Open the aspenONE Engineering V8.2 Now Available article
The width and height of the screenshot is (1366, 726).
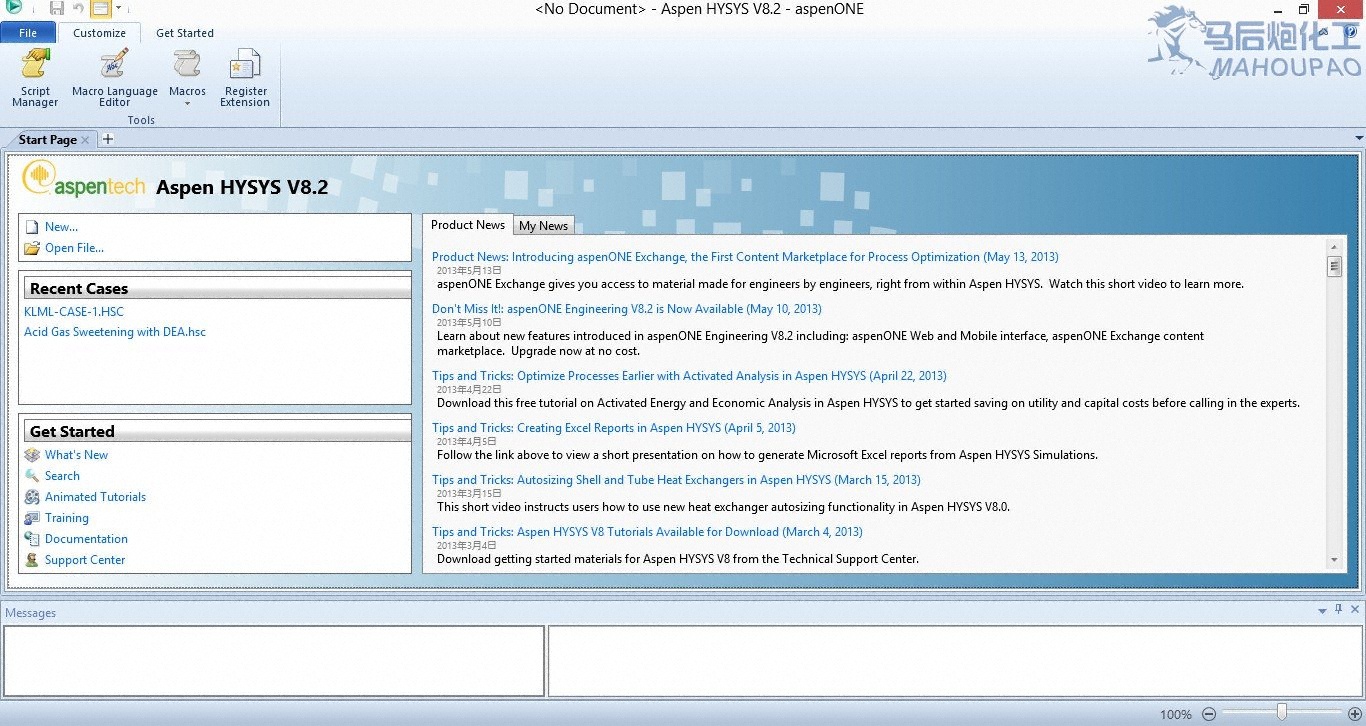[627, 309]
